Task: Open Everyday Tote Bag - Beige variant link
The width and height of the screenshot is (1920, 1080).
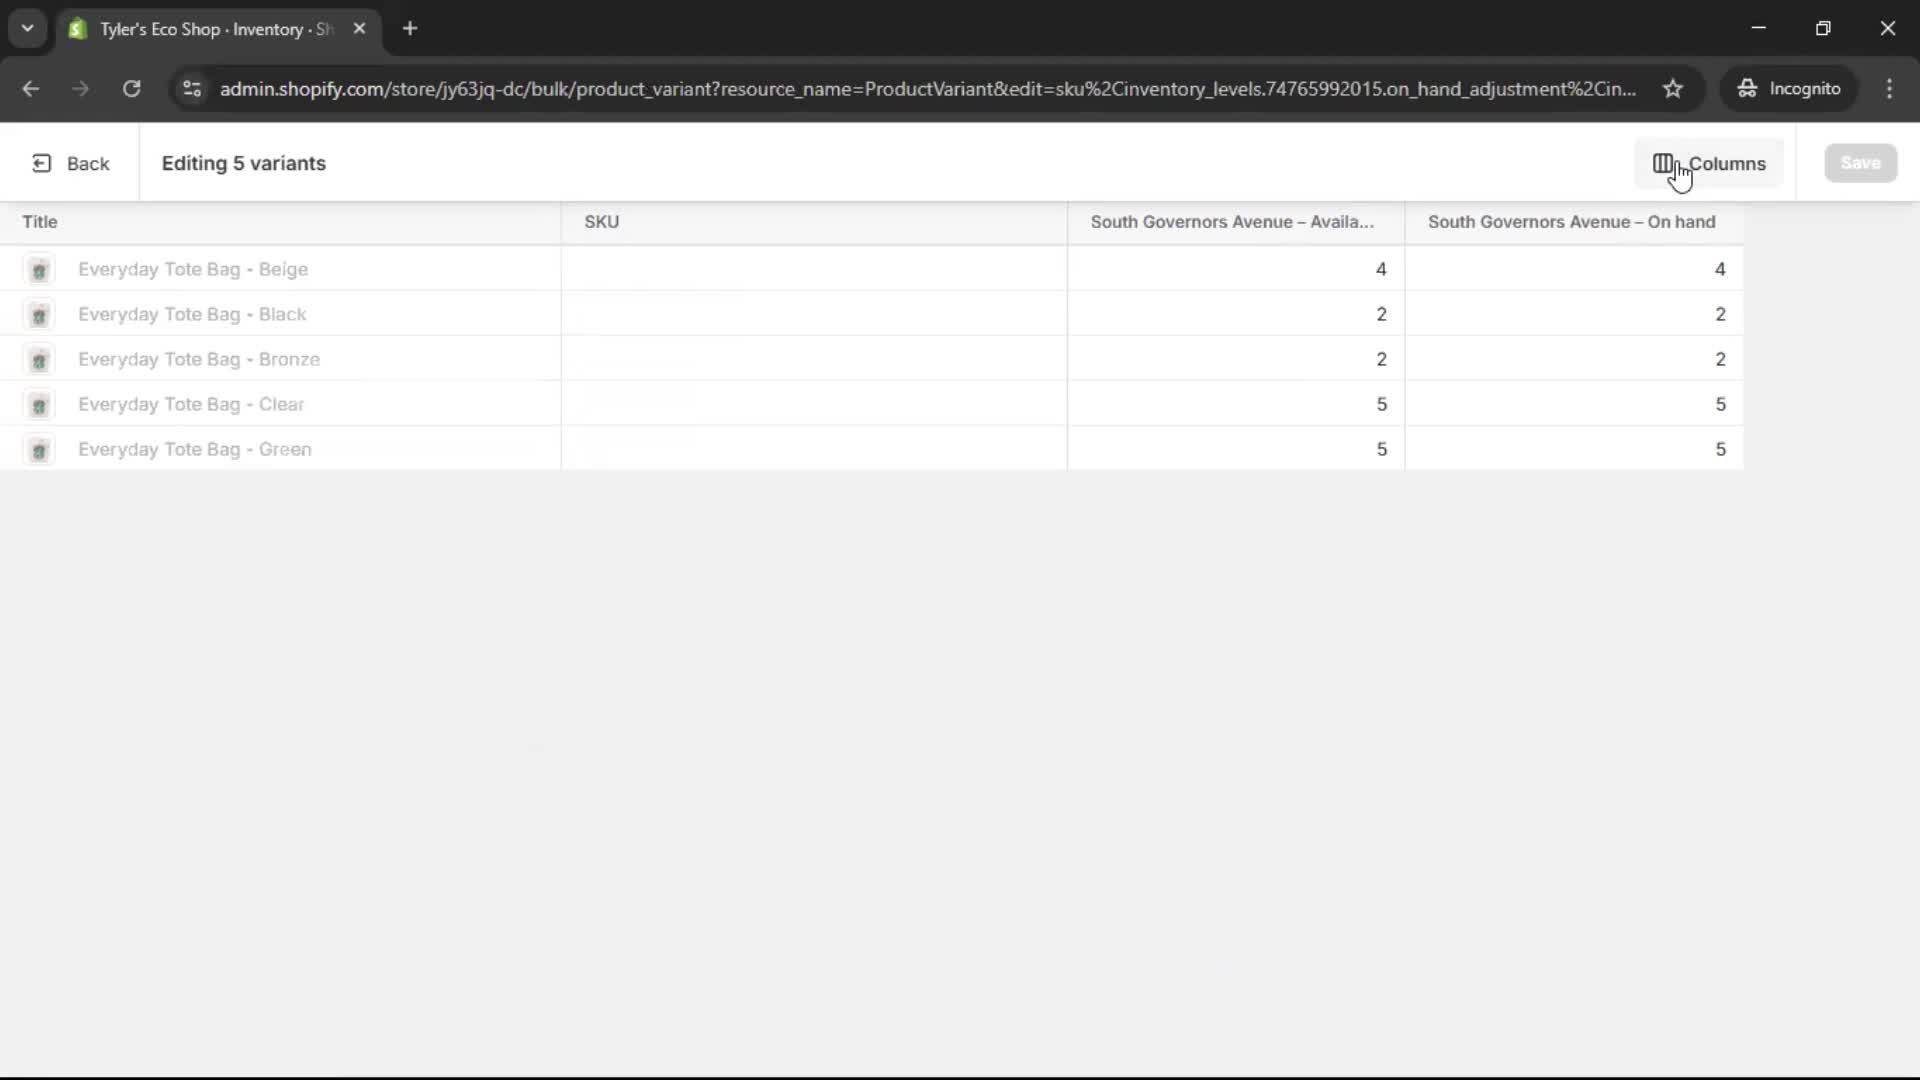Action: pyautogui.click(x=194, y=269)
